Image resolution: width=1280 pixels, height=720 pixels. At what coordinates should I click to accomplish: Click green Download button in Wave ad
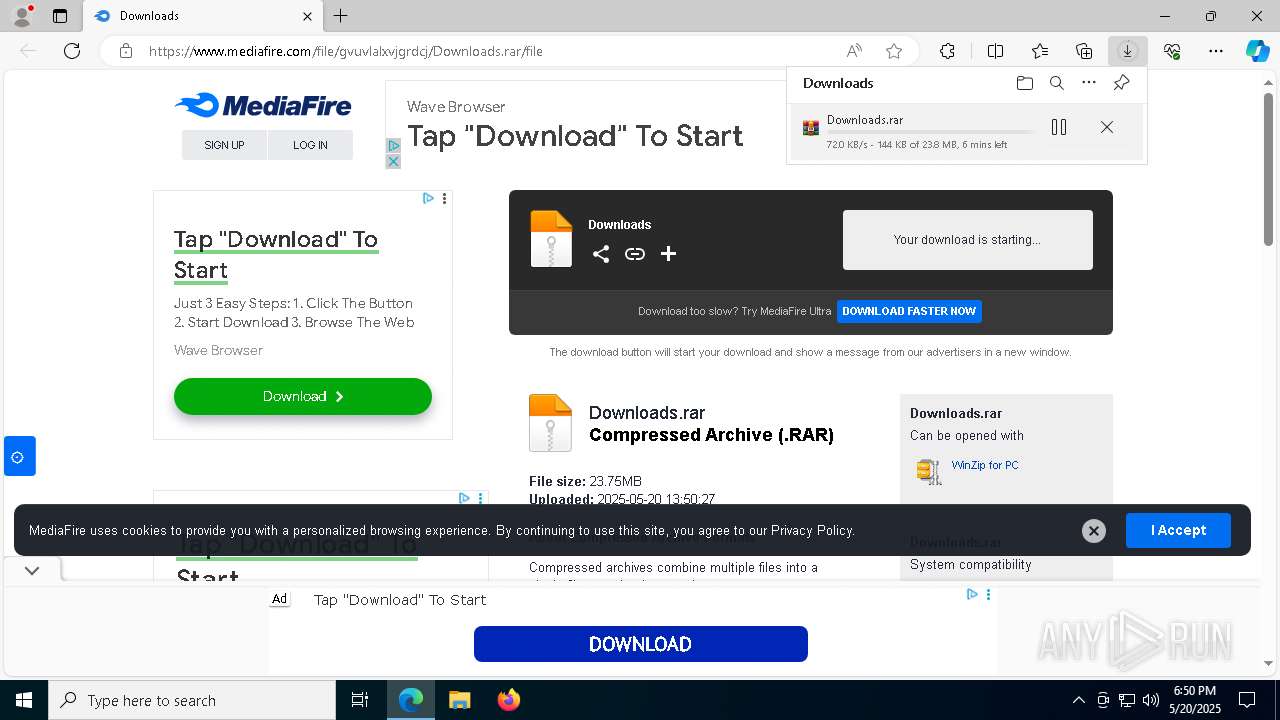pyautogui.click(x=303, y=396)
